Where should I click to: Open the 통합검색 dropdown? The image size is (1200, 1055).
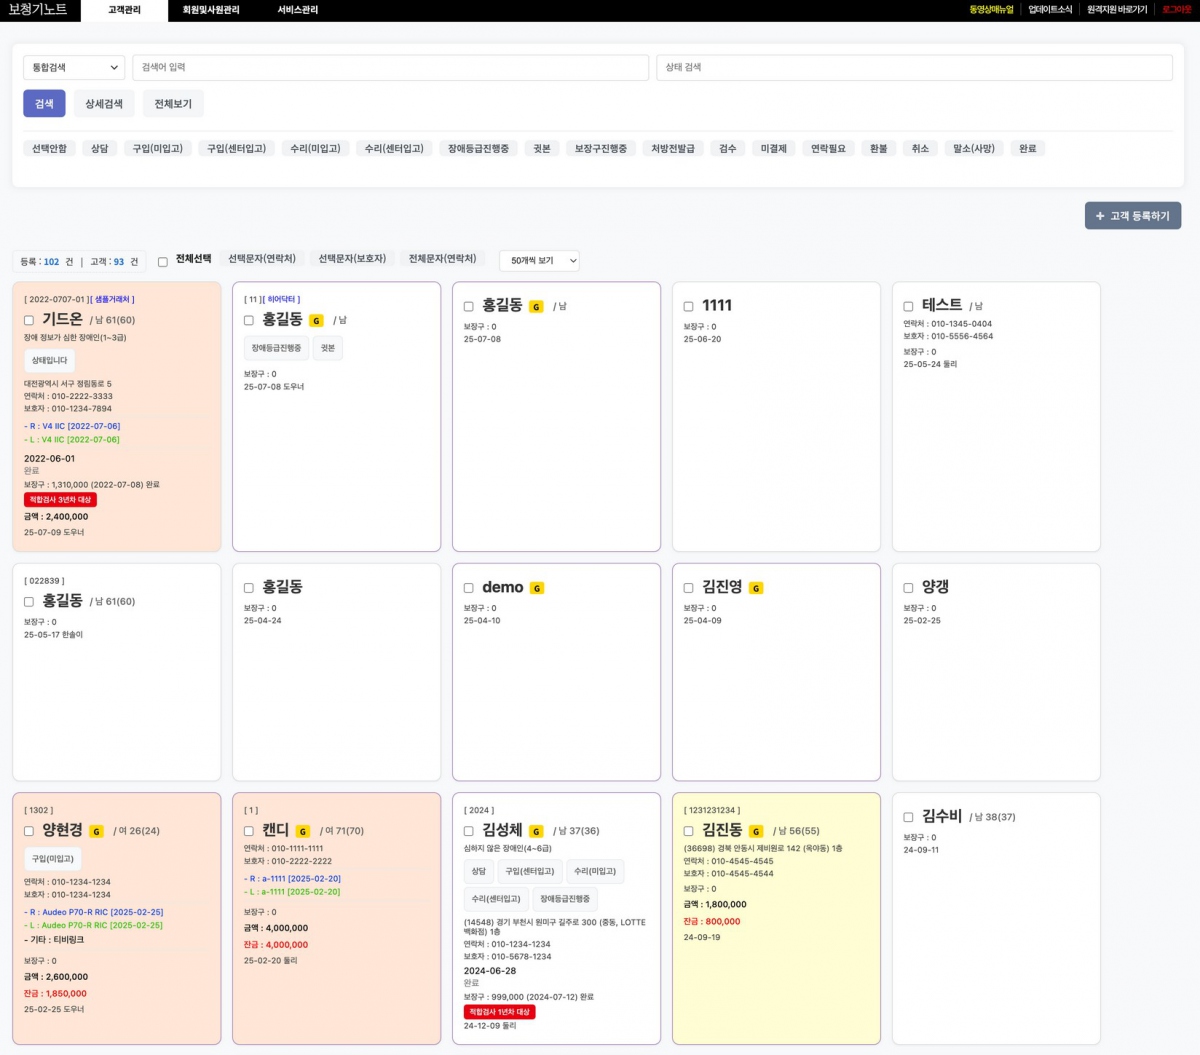coord(74,67)
